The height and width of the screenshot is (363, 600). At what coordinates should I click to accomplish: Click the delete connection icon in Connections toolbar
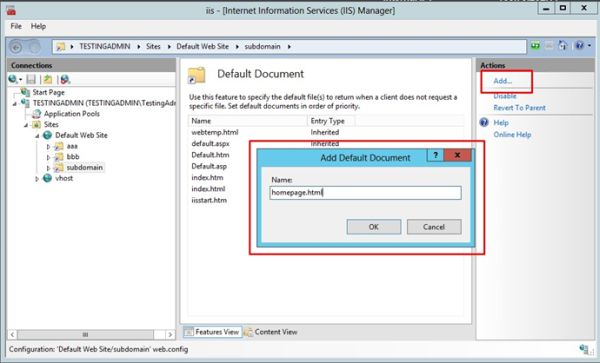(65, 79)
